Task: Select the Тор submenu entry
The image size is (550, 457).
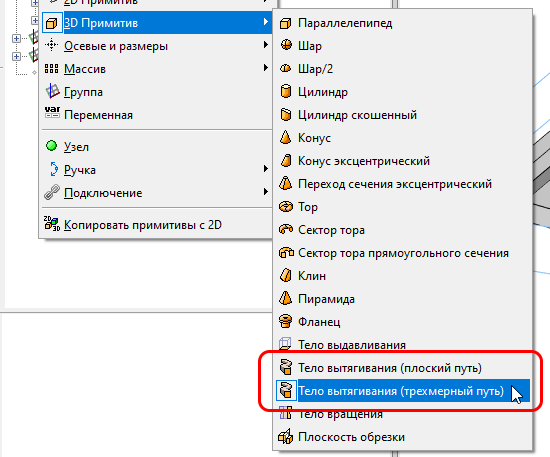Action: (403, 207)
